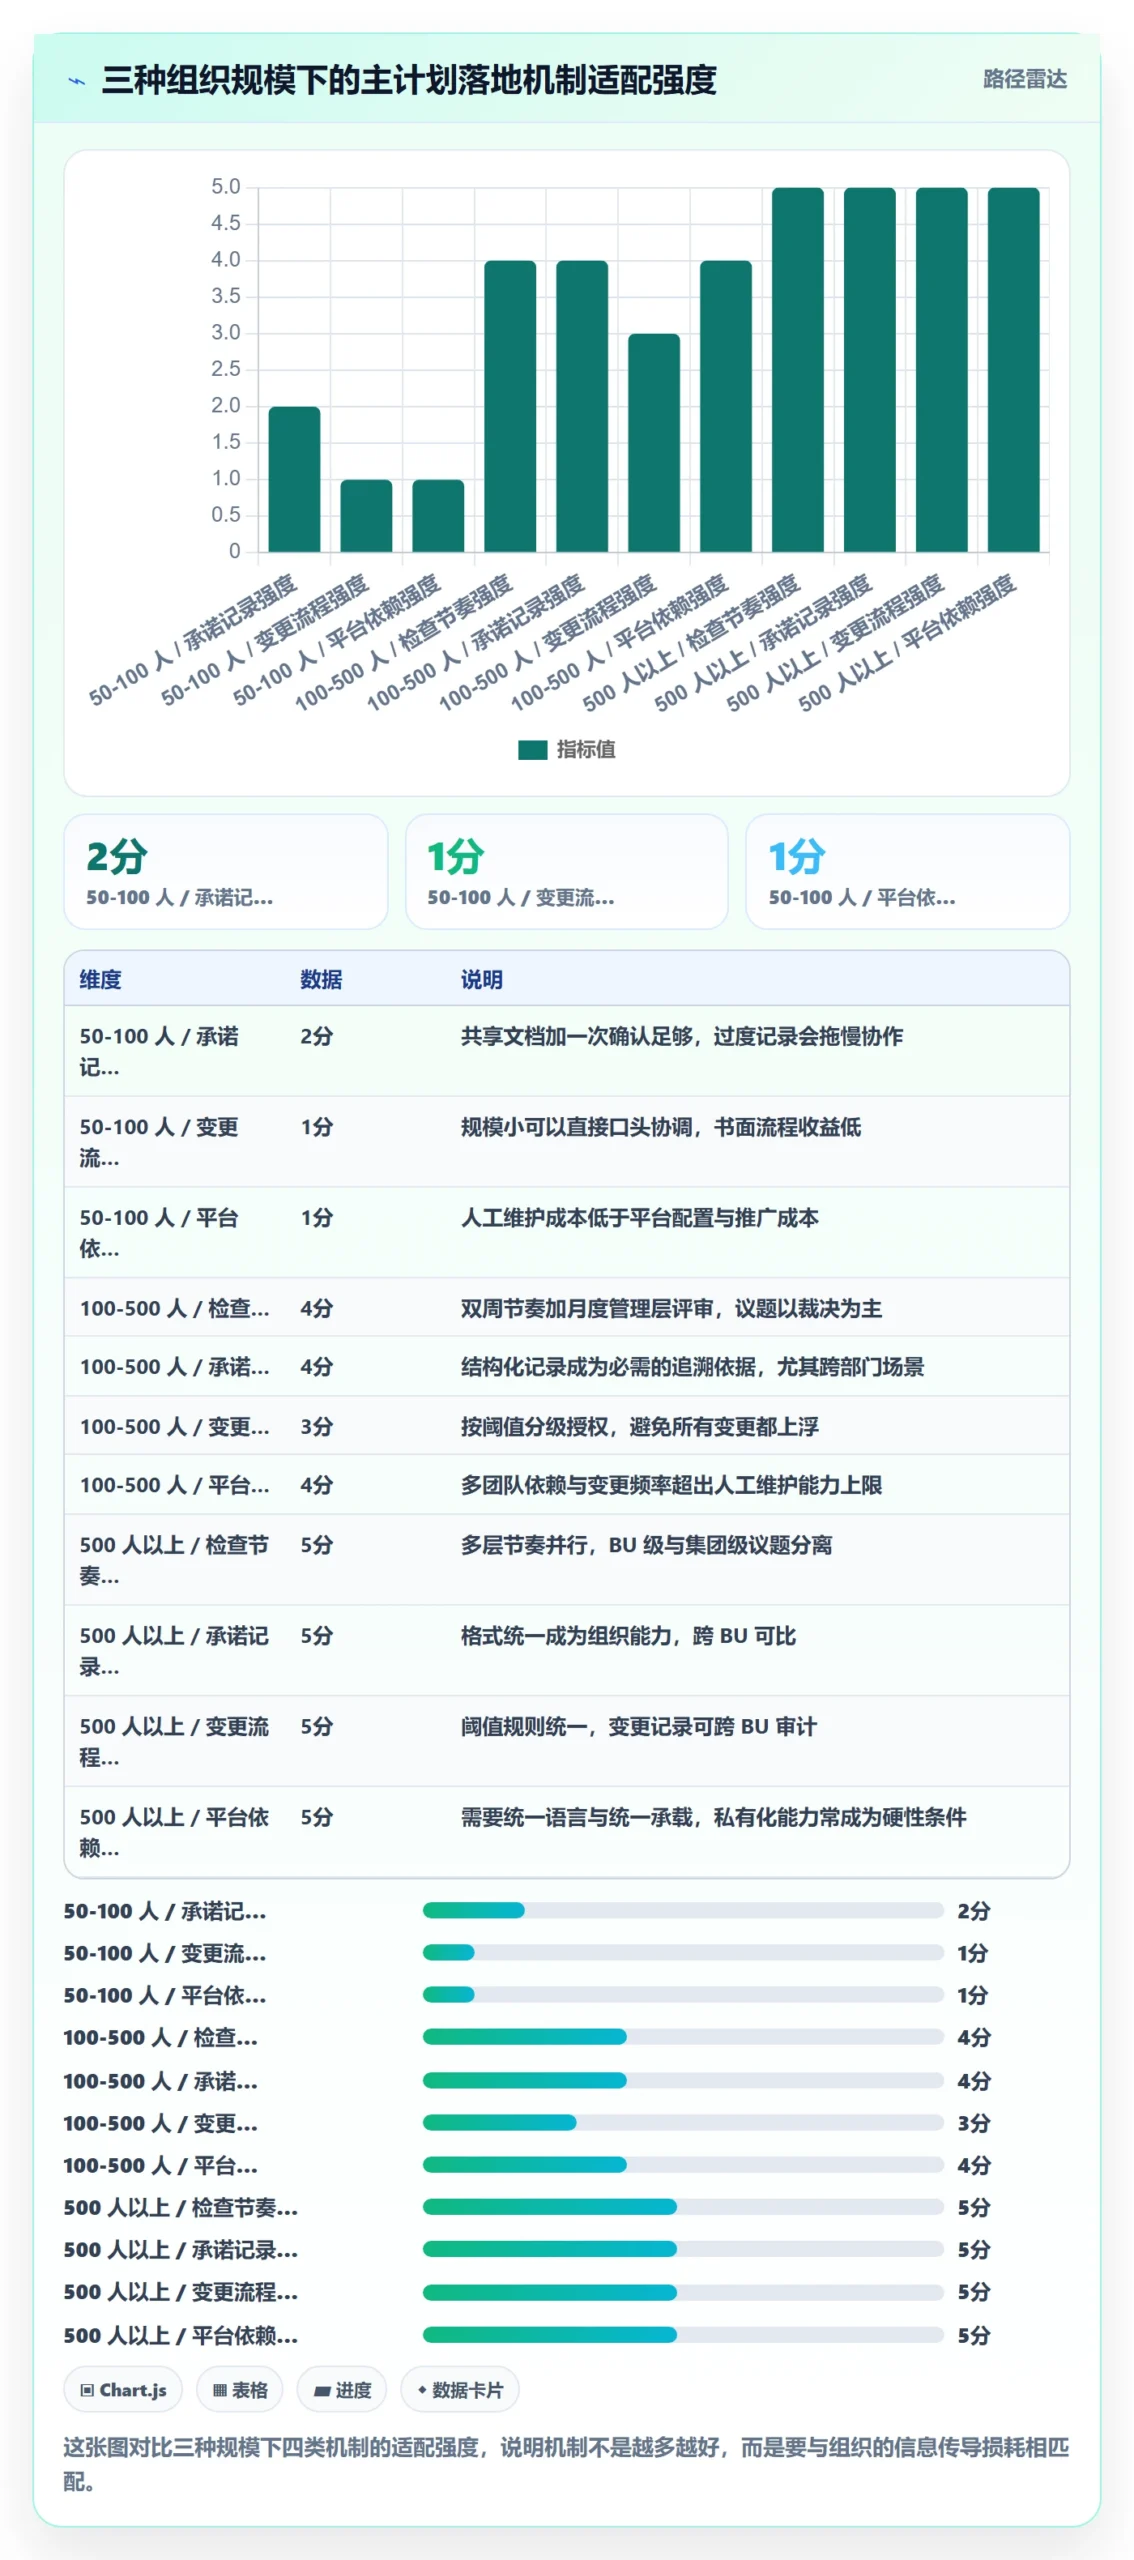Screen dimensions: 1134x2560
Task: Select table row 人工维护成本低于平台配置与推广成本
Action: 567,1233
